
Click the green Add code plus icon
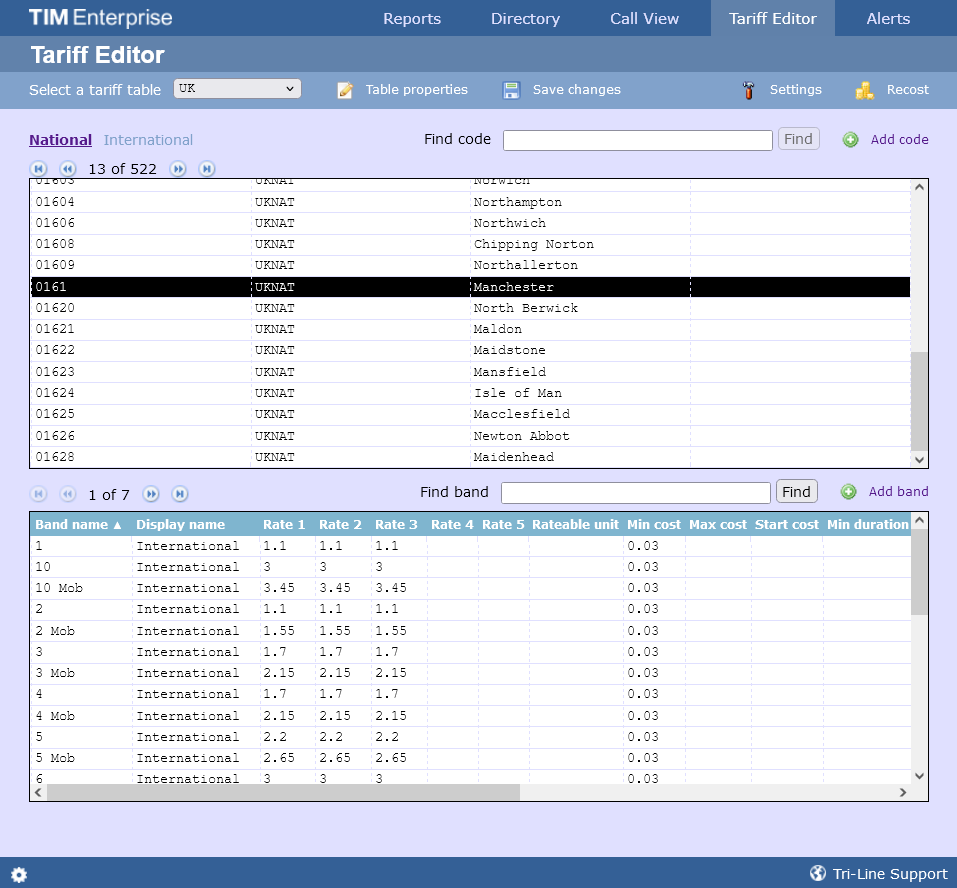[x=850, y=140]
